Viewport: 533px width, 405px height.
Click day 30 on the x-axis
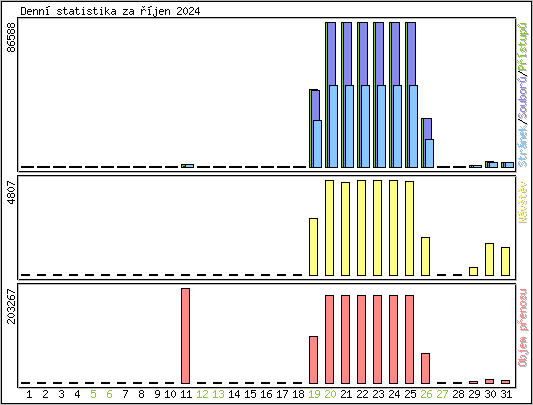tap(490, 394)
